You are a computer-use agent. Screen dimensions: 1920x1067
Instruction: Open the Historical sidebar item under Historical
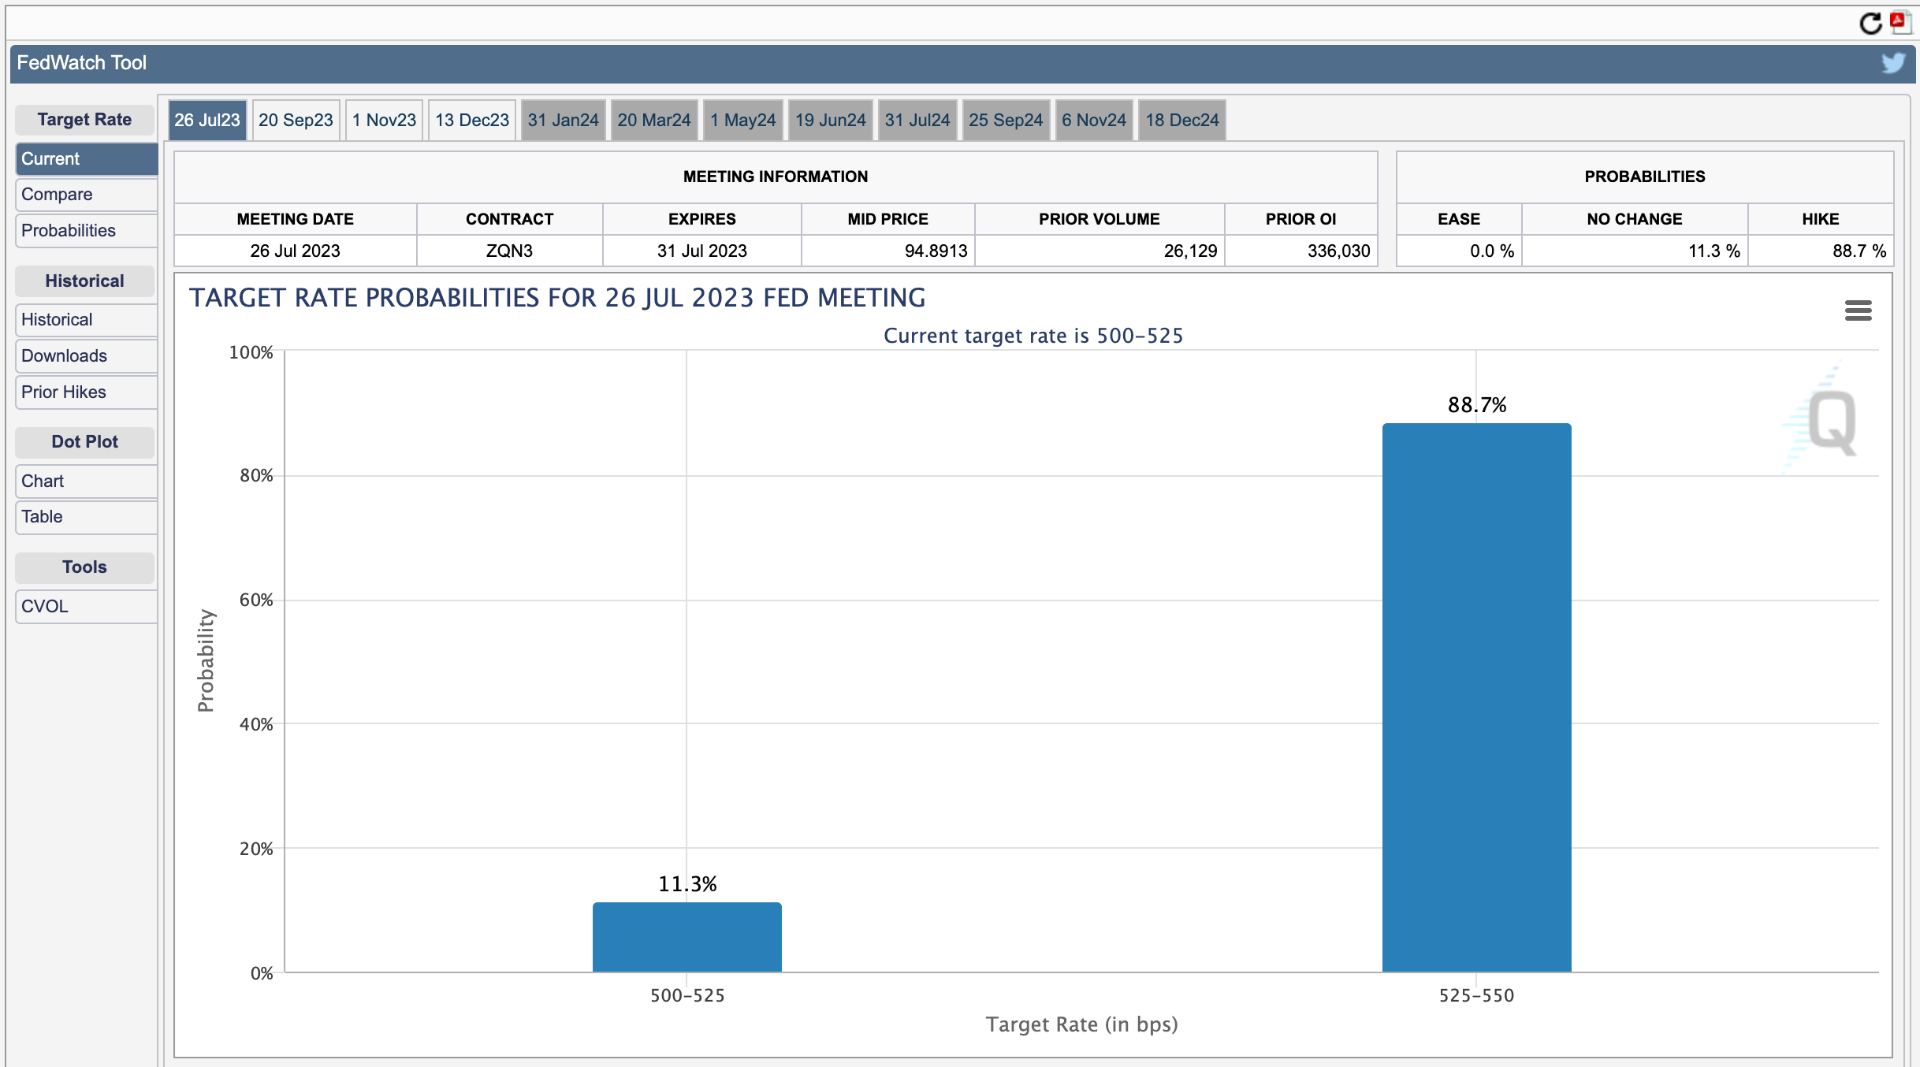point(86,320)
